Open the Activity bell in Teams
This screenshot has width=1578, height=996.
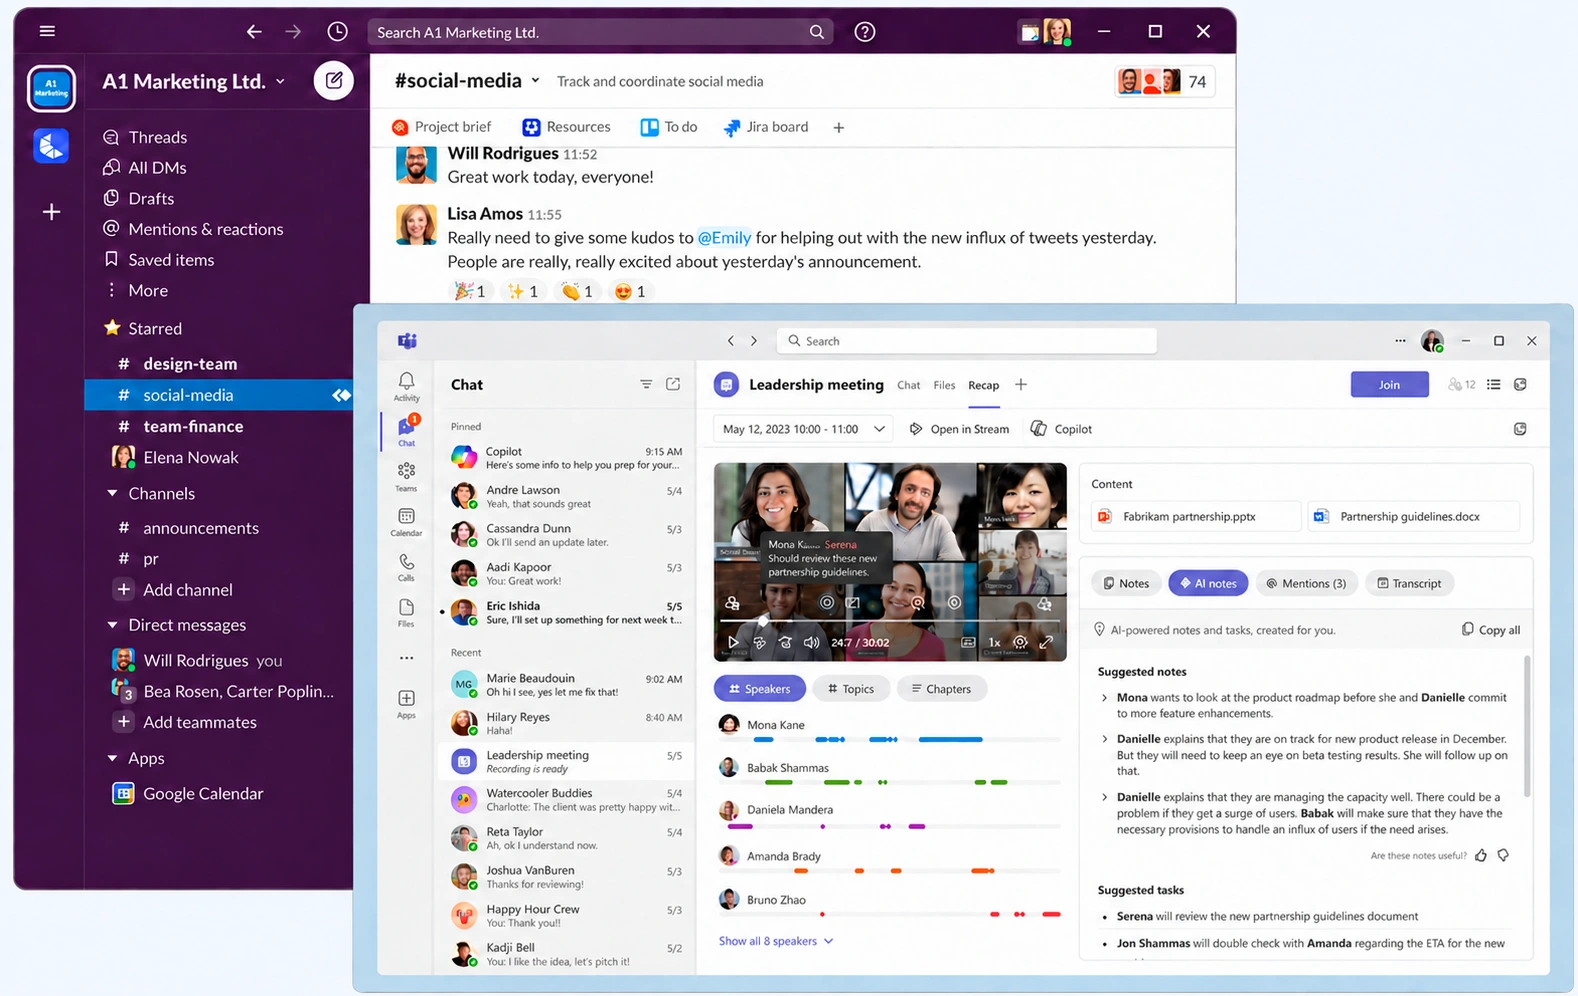(406, 386)
